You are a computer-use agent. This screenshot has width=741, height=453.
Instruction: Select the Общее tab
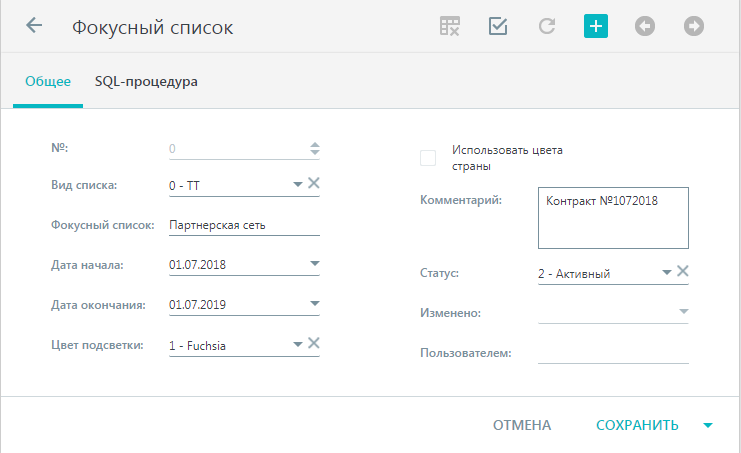point(48,81)
